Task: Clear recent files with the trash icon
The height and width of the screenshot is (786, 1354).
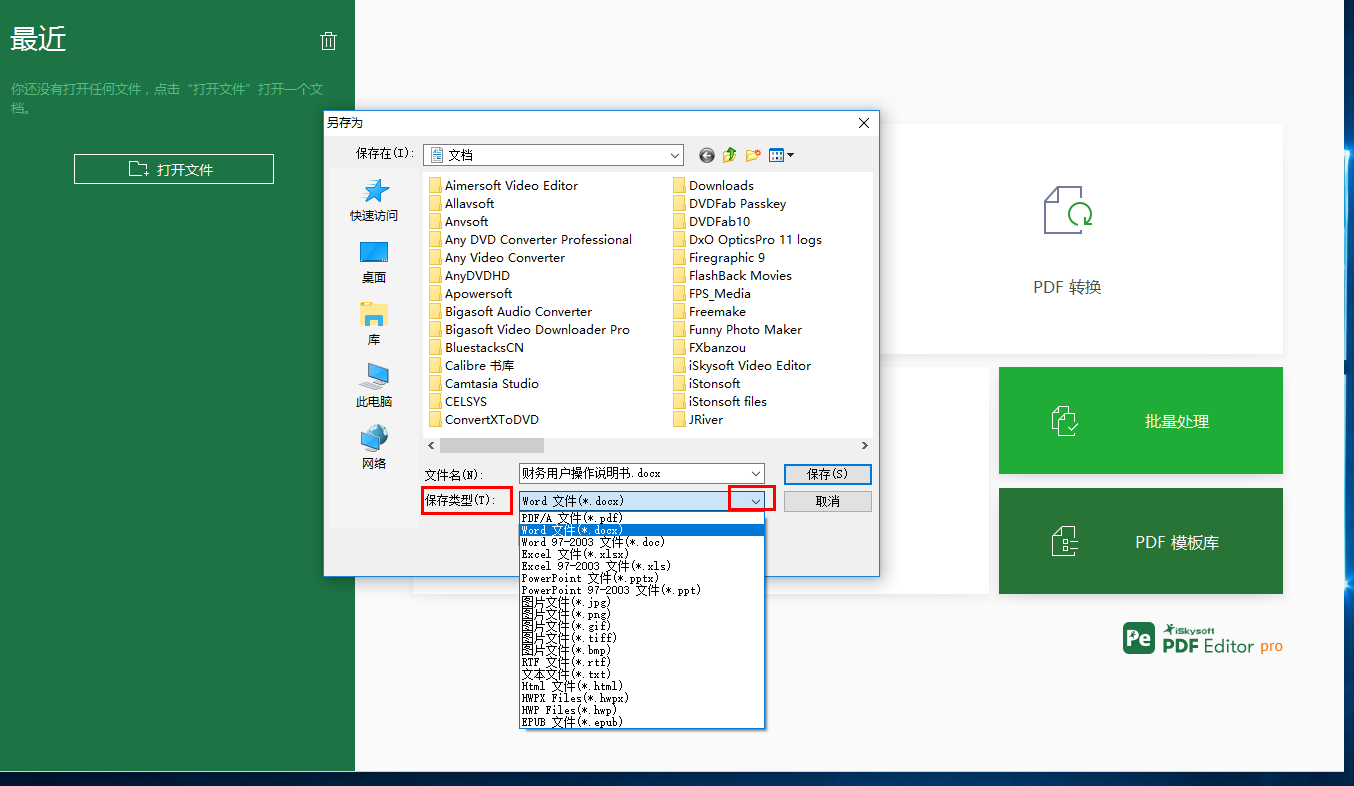Action: pyautogui.click(x=328, y=41)
